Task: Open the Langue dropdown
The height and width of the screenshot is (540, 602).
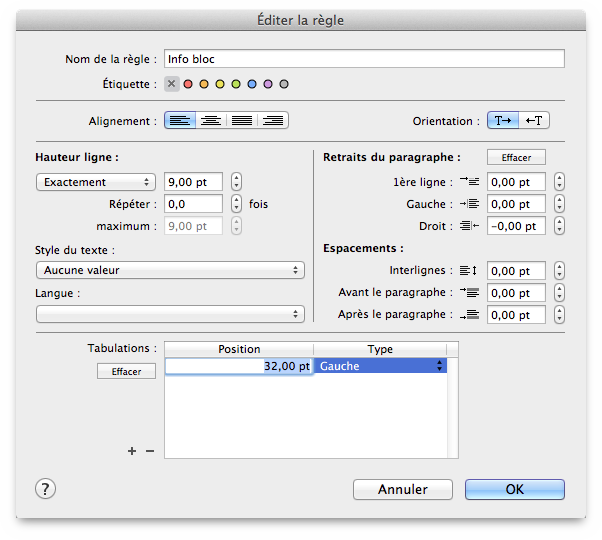Action: 170,314
